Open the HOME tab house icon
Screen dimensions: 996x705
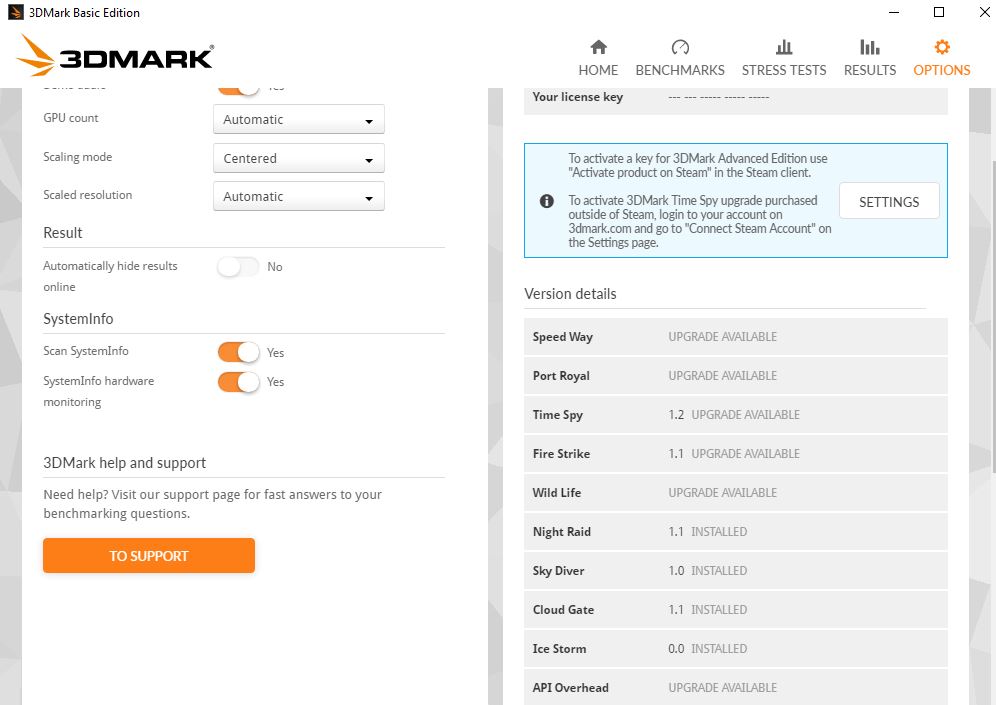tap(598, 47)
